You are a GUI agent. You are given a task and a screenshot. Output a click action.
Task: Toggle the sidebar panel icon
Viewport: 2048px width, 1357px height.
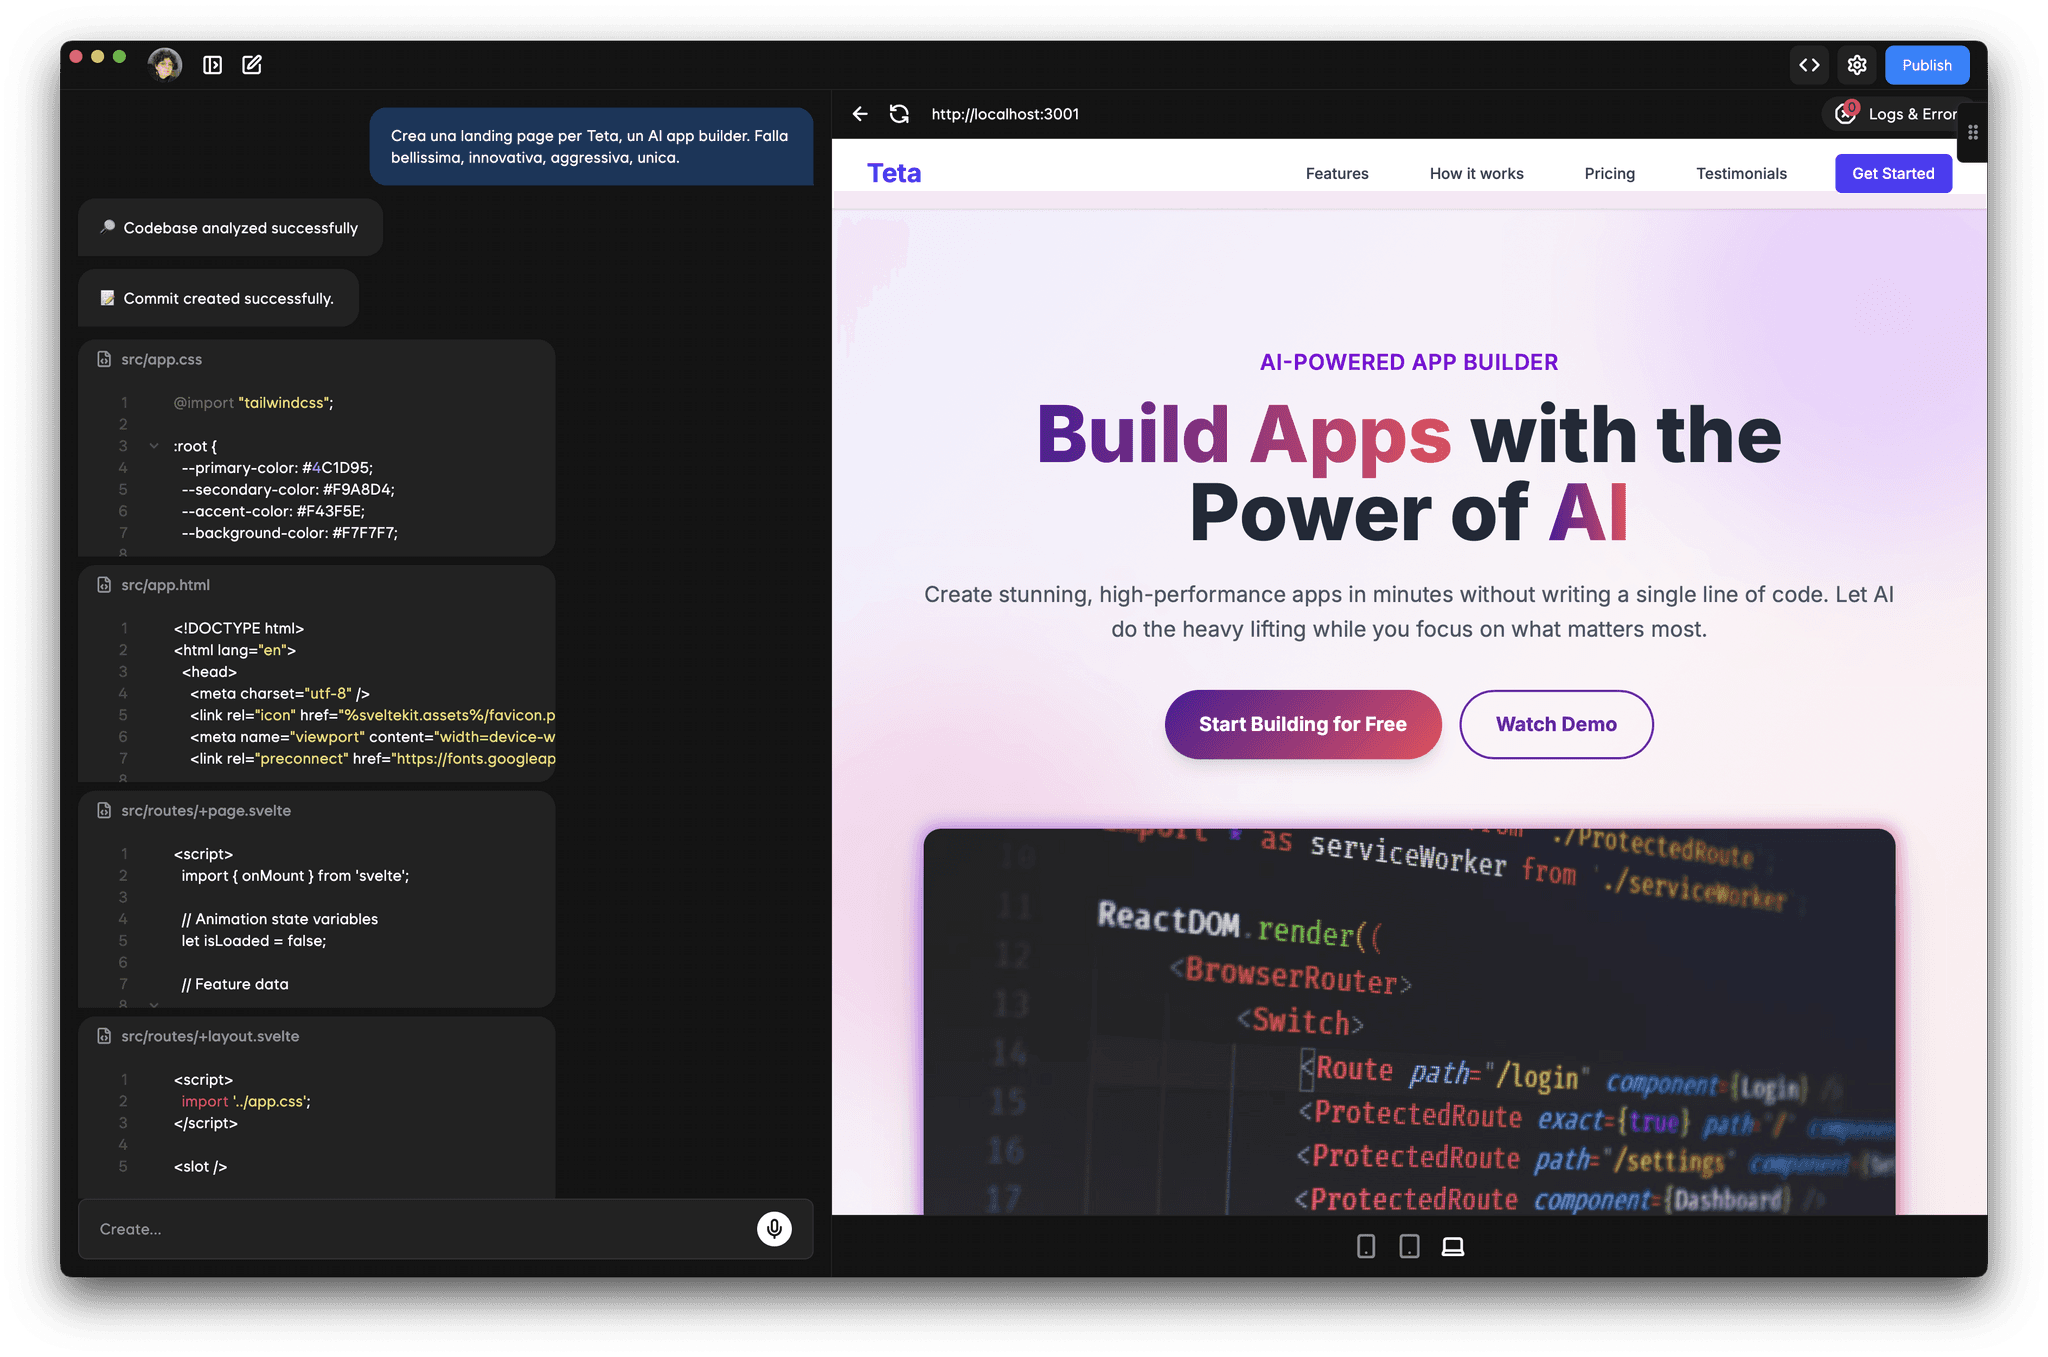tap(213, 64)
